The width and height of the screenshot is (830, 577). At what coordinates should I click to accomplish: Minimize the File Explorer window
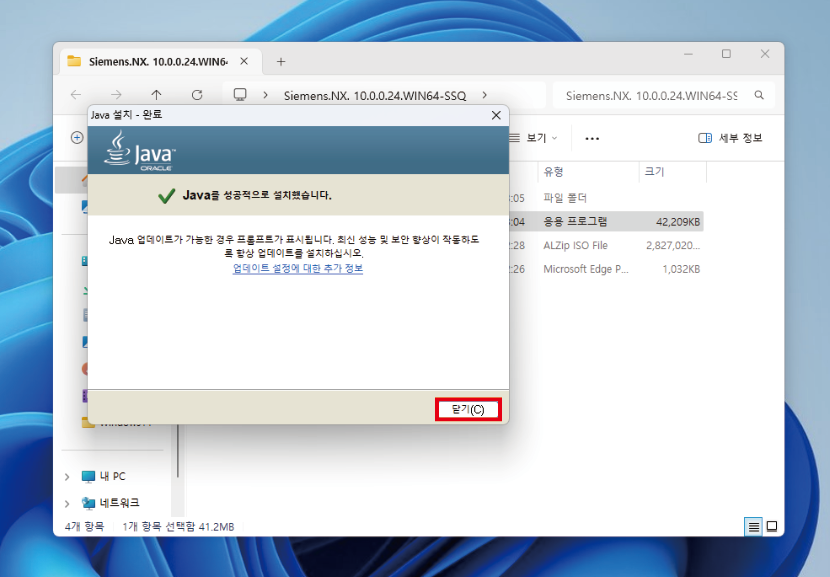coord(688,54)
